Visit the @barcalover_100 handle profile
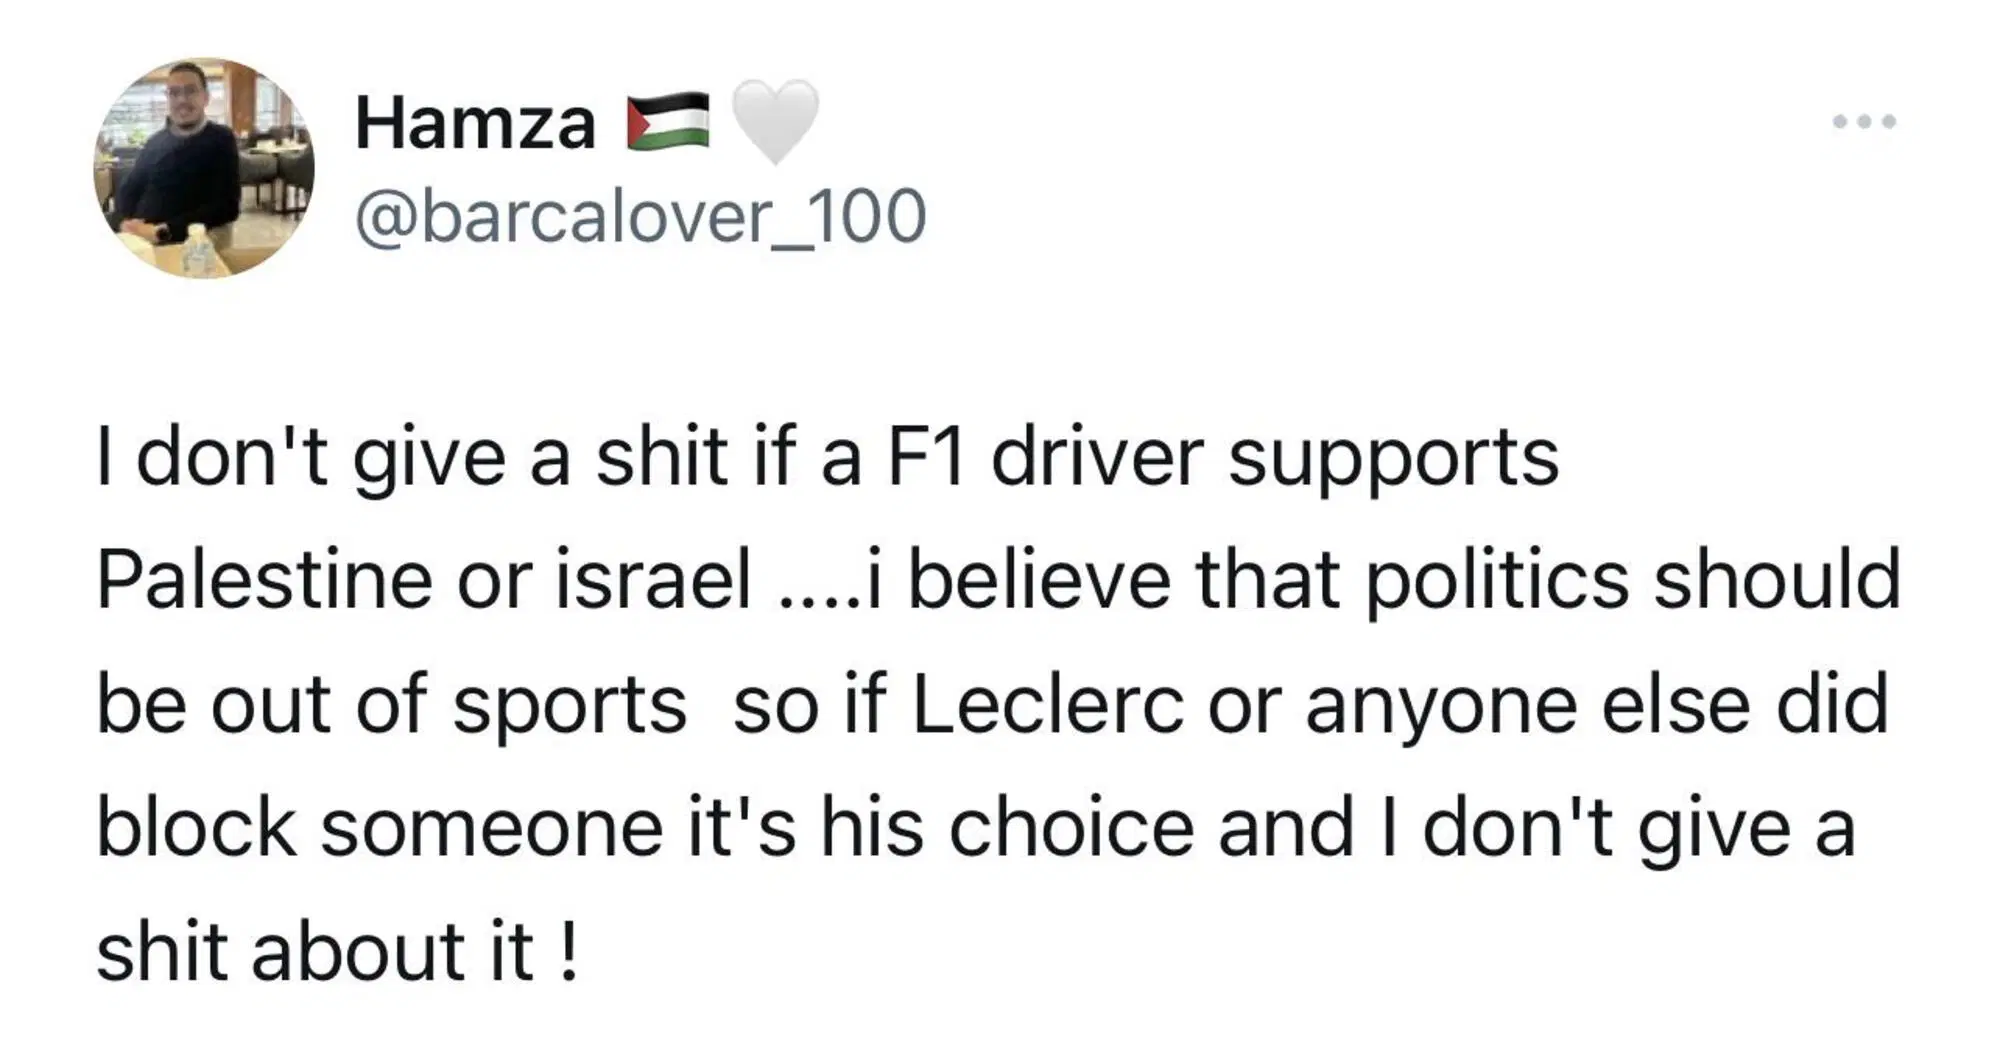Viewport: 2000px width, 1058px height. 640,216
